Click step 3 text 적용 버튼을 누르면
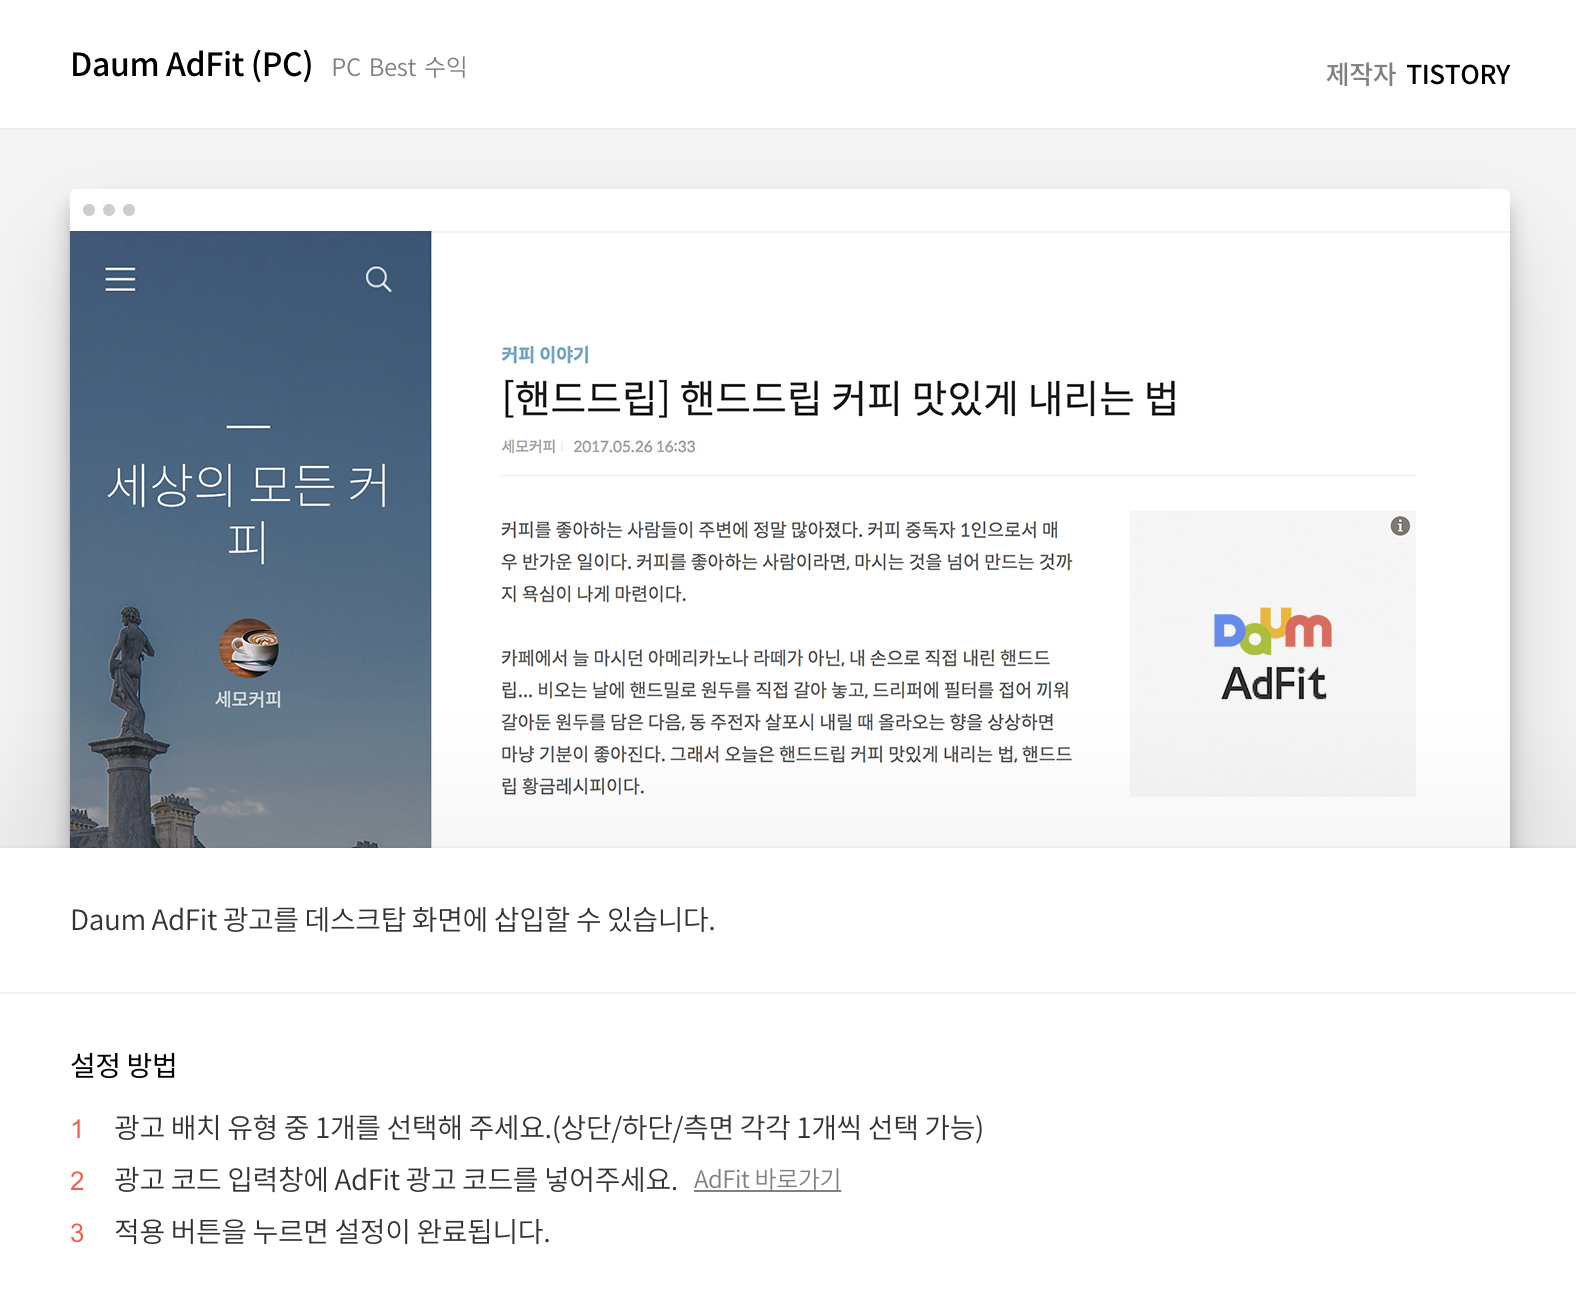 [332, 1231]
